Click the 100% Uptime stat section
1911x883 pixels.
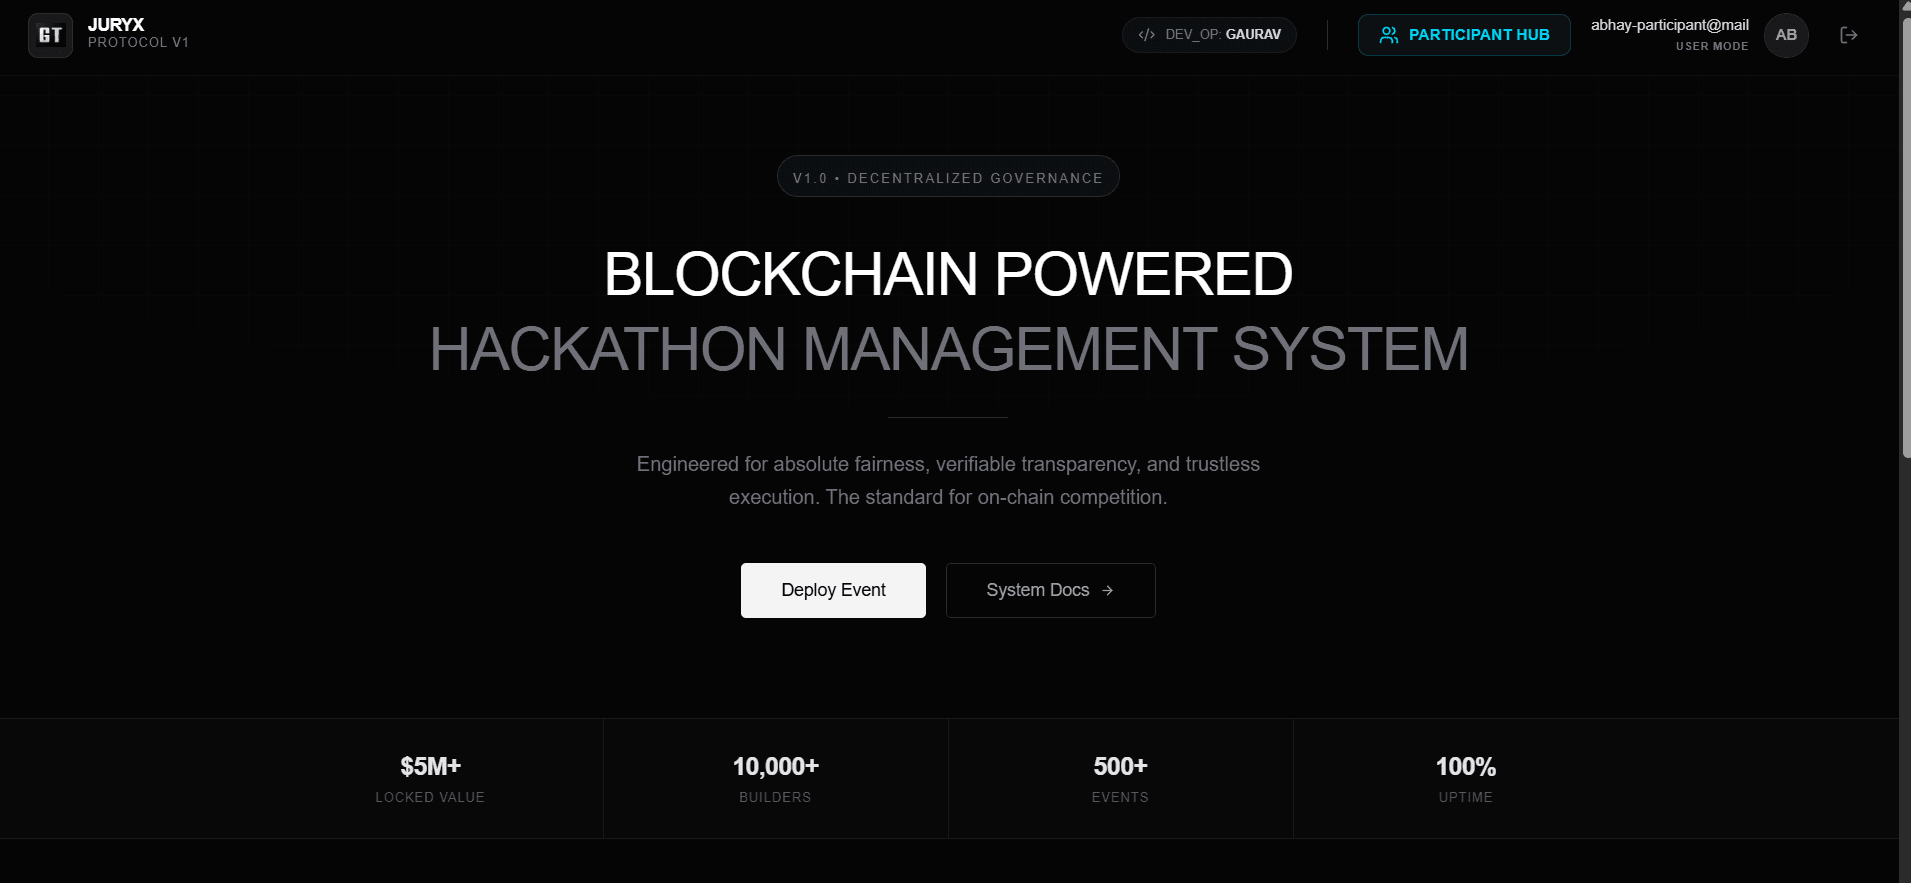point(1464,778)
